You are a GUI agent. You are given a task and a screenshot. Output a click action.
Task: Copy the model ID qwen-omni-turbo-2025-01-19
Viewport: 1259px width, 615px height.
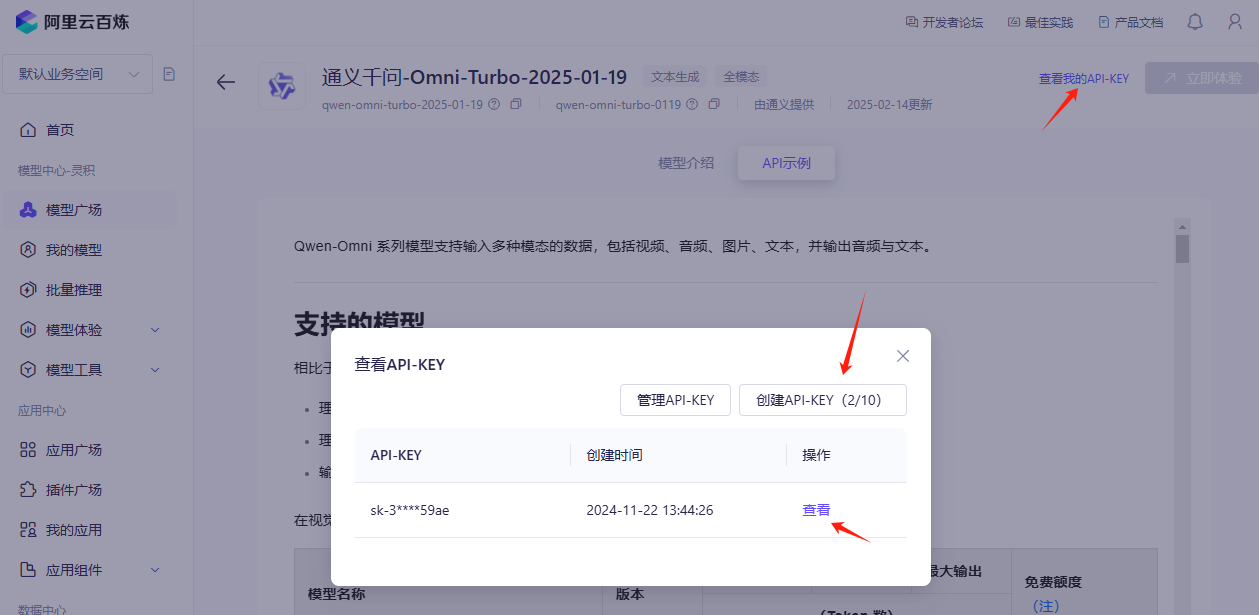(516, 104)
